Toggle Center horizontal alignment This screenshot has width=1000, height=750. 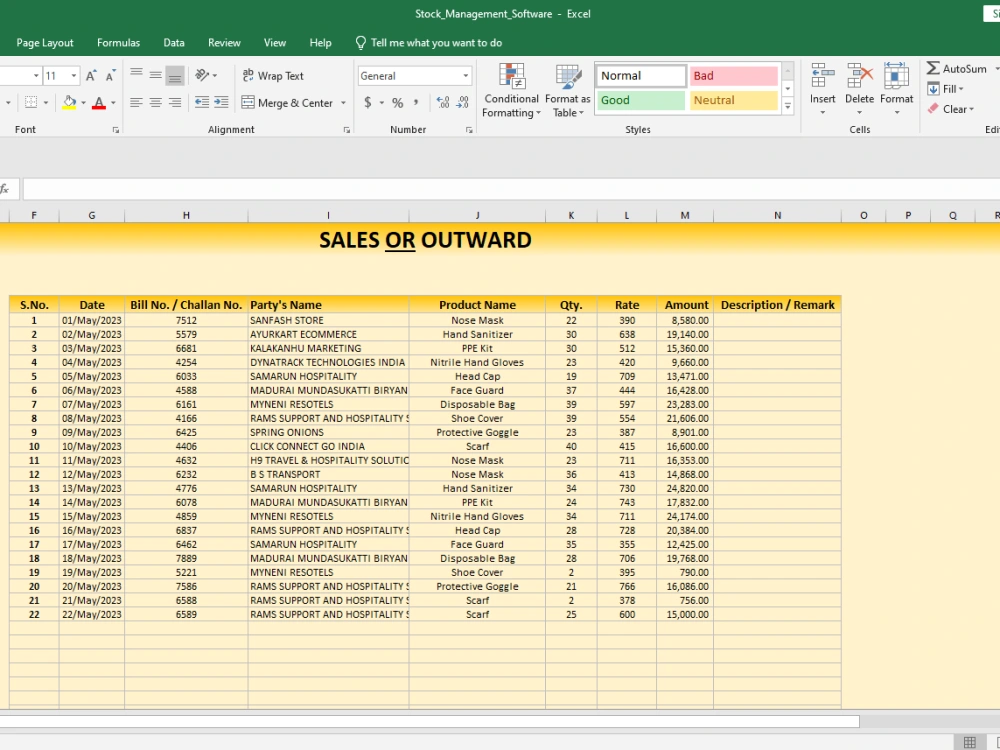[156, 103]
